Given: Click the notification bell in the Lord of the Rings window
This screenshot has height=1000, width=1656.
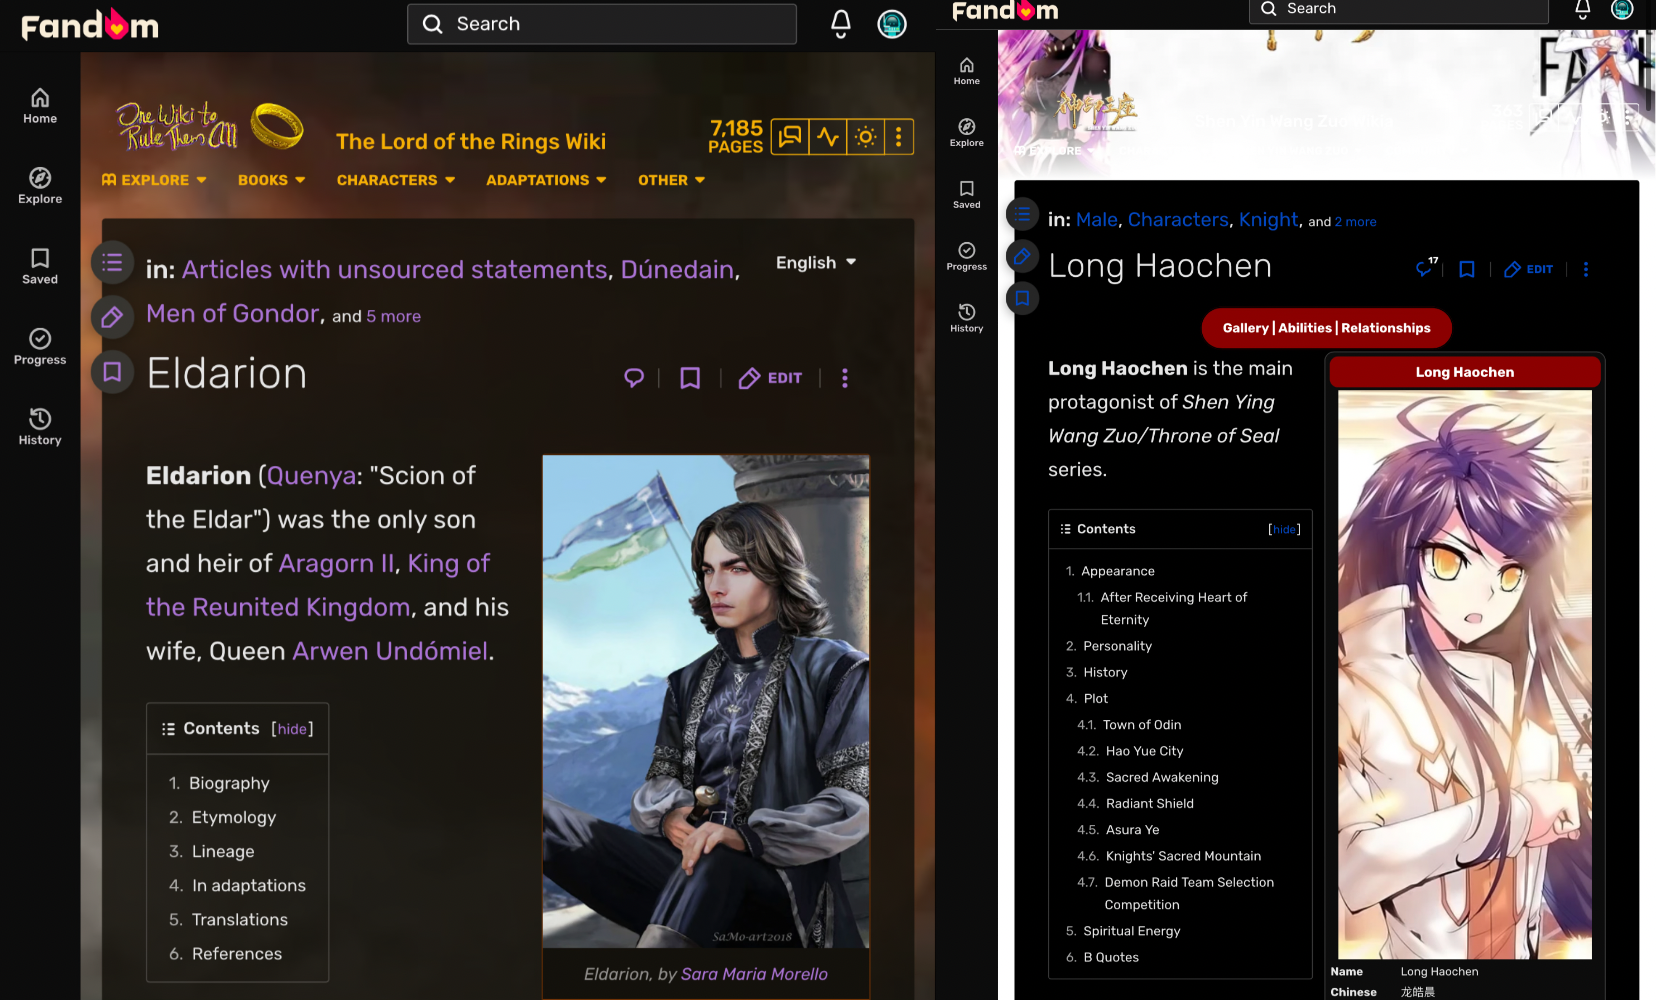Looking at the screenshot, I should coord(841,24).
